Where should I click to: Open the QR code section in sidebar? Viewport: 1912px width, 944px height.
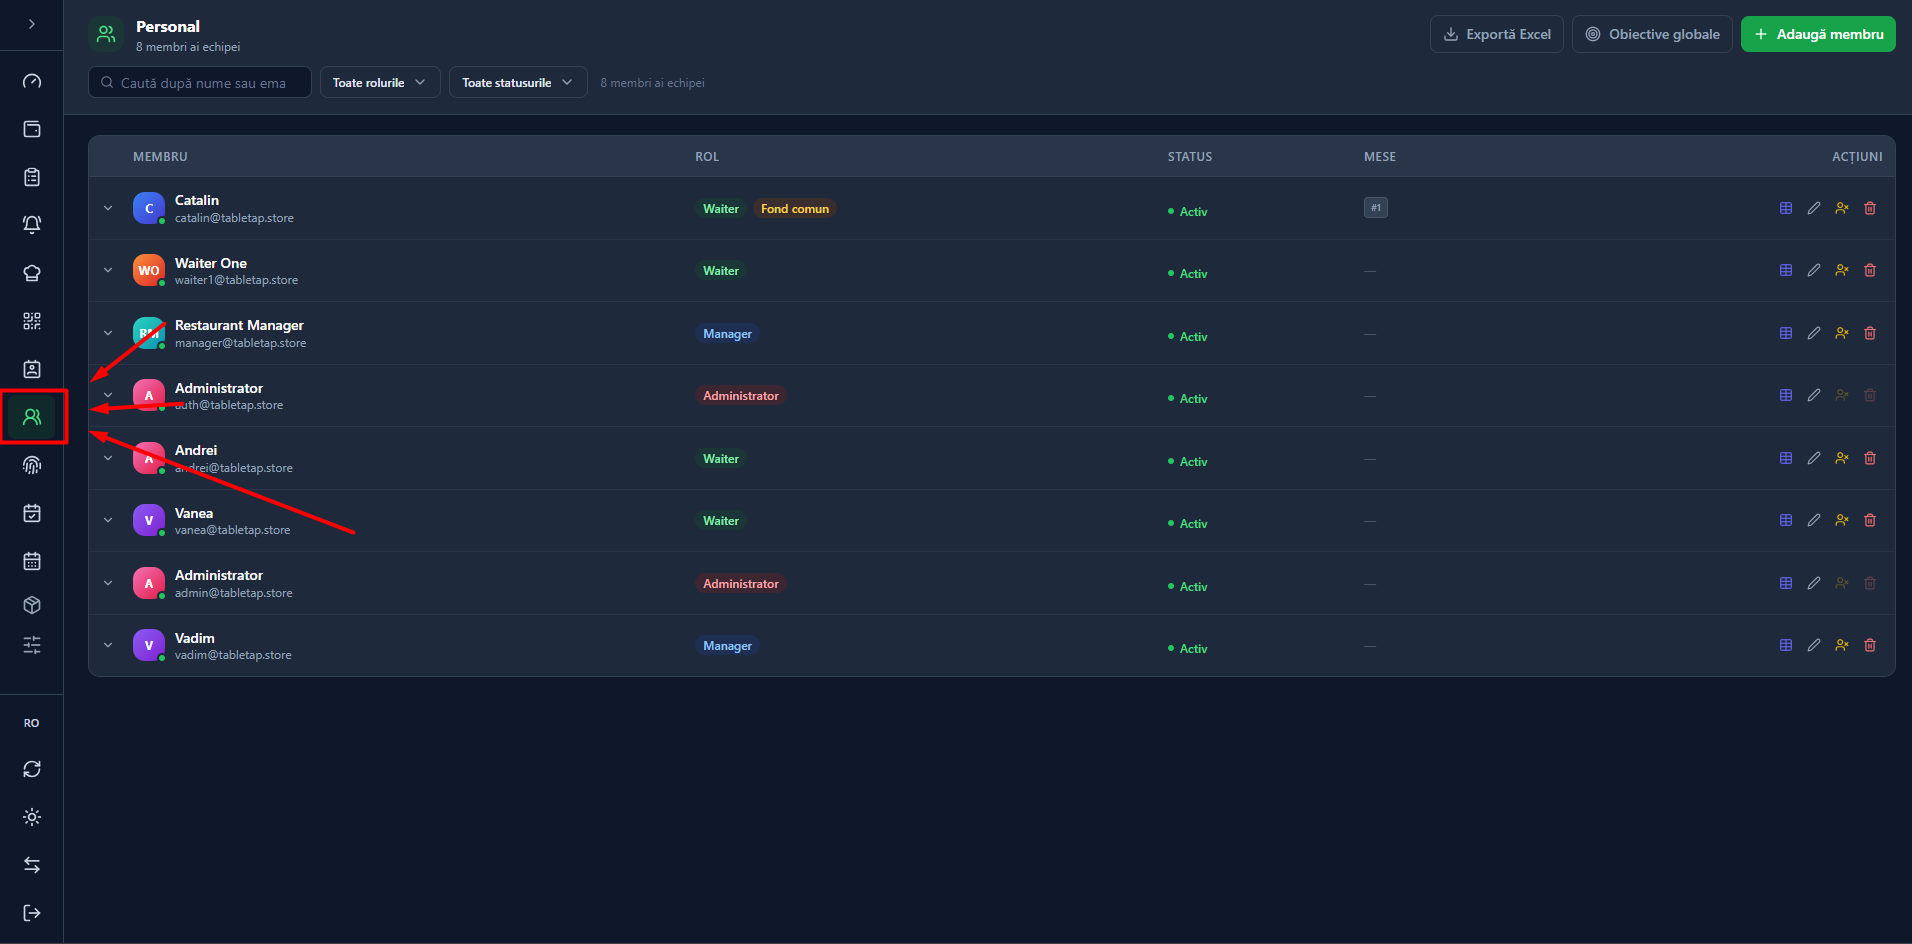[x=32, y=321]
